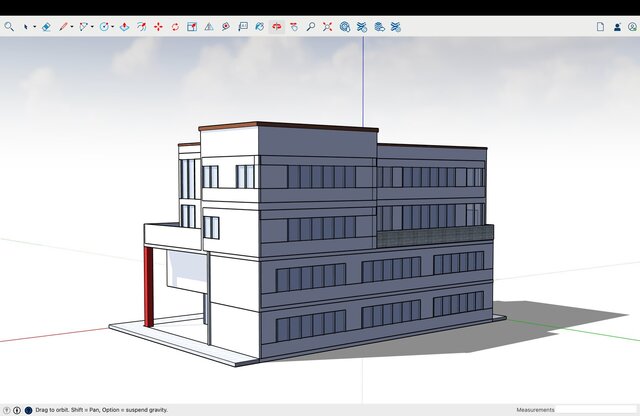Choose the Rotate tool
Viewport: 640px width, 416px height.
[x=175, y=27]
